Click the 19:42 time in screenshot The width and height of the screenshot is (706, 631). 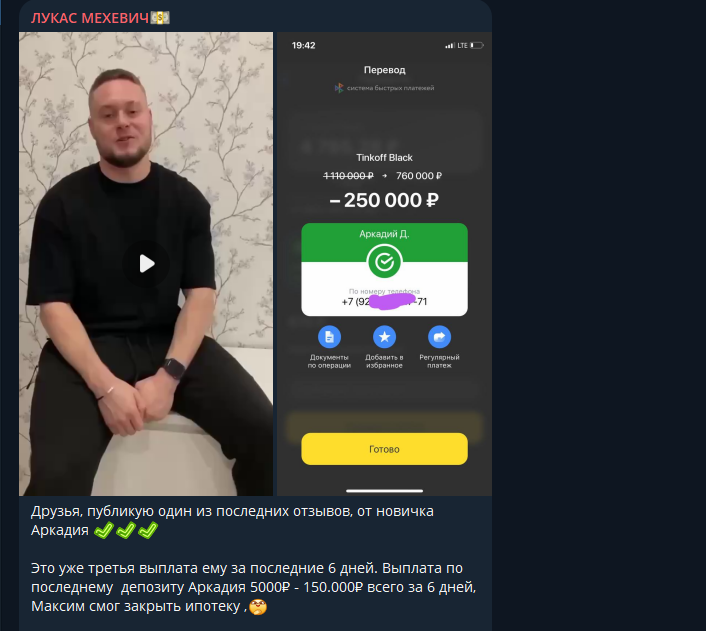(x=303, y=45)
